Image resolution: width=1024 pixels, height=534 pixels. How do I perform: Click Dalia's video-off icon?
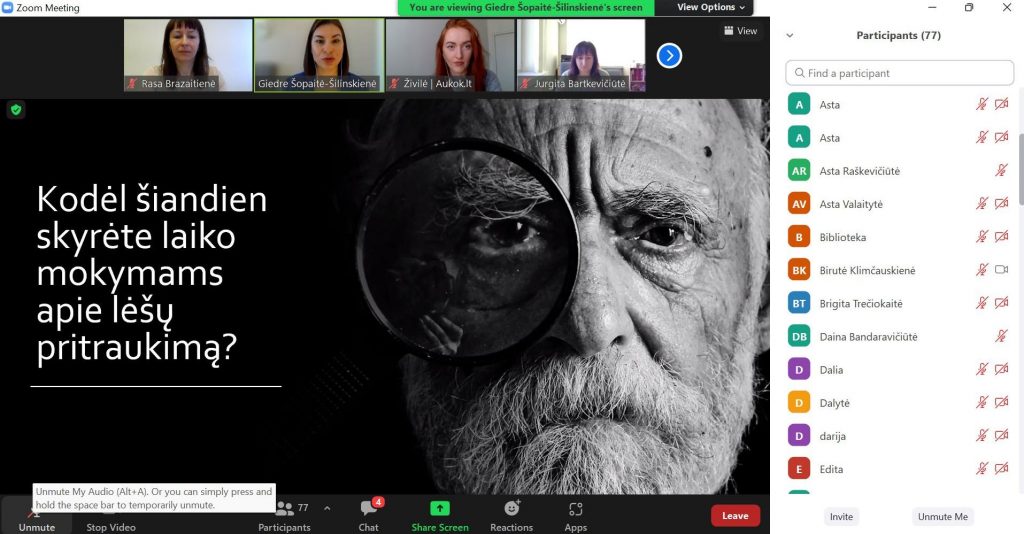[x=1001, y=369]
